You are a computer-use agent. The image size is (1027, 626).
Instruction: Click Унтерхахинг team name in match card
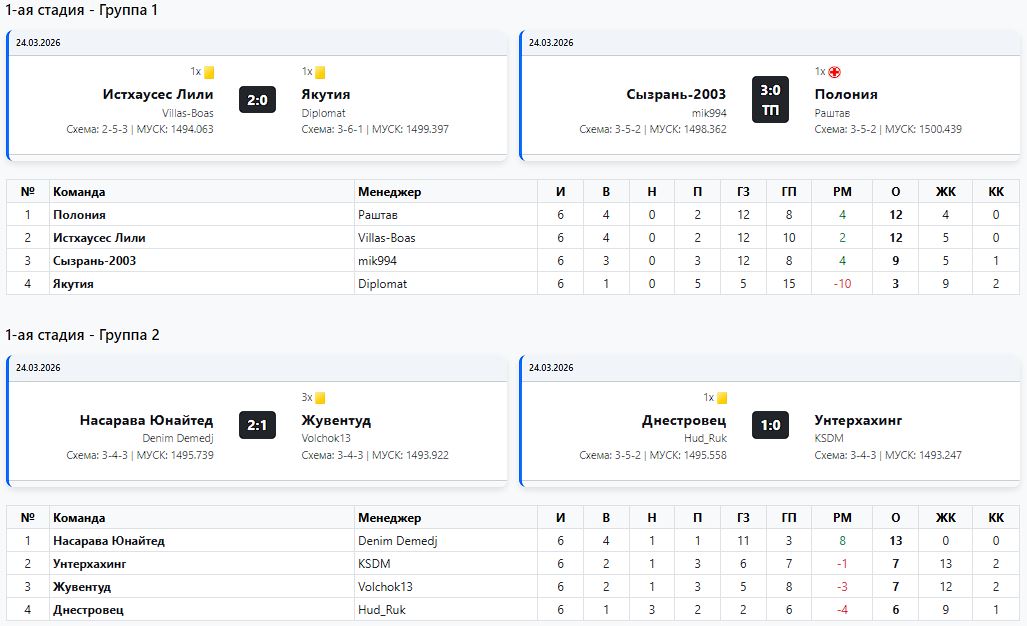[x=858, y=420]
